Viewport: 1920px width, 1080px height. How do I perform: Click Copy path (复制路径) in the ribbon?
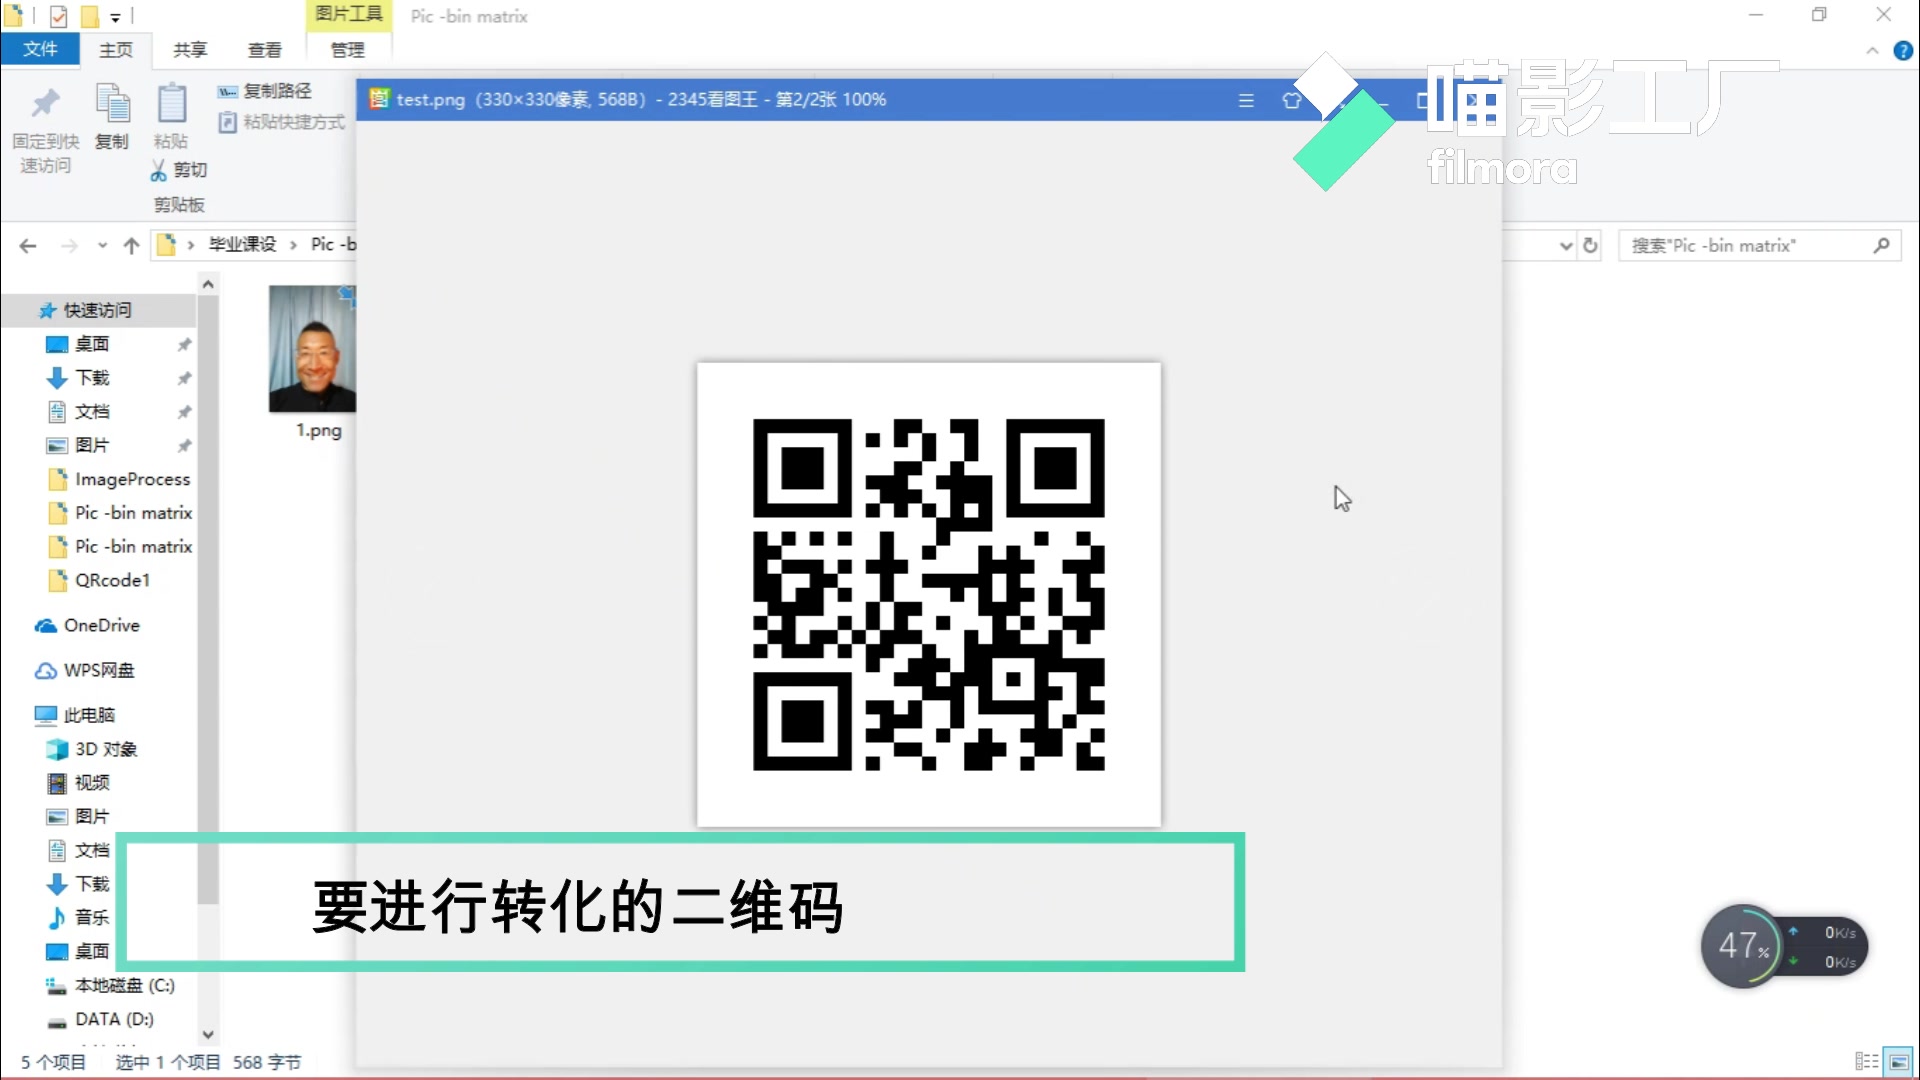[265, 91]
